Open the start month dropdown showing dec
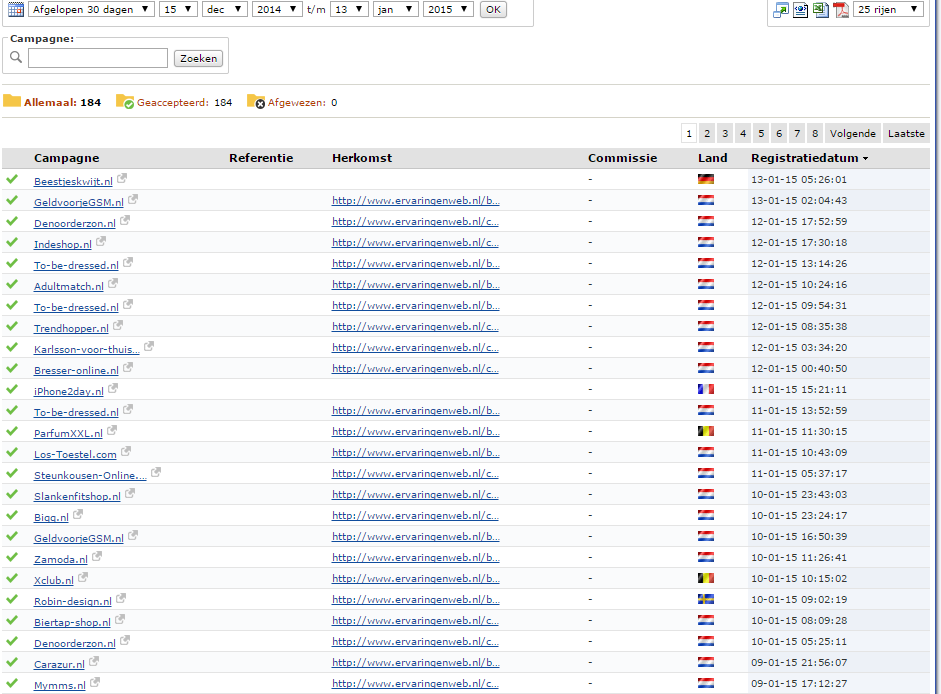Screen dimensions: 941x694 click(224, 9)
